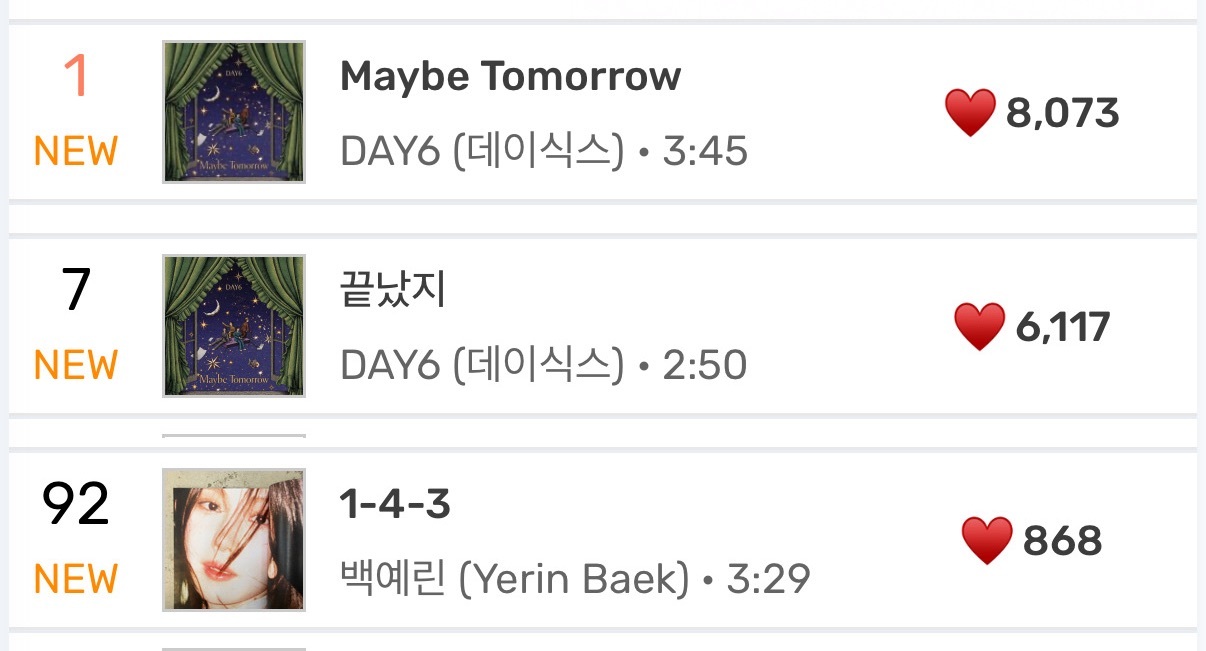Open artist 백예린 (Yerin Baek)
This screenshot has width=1206, height=651.
[x=515, y=578]
